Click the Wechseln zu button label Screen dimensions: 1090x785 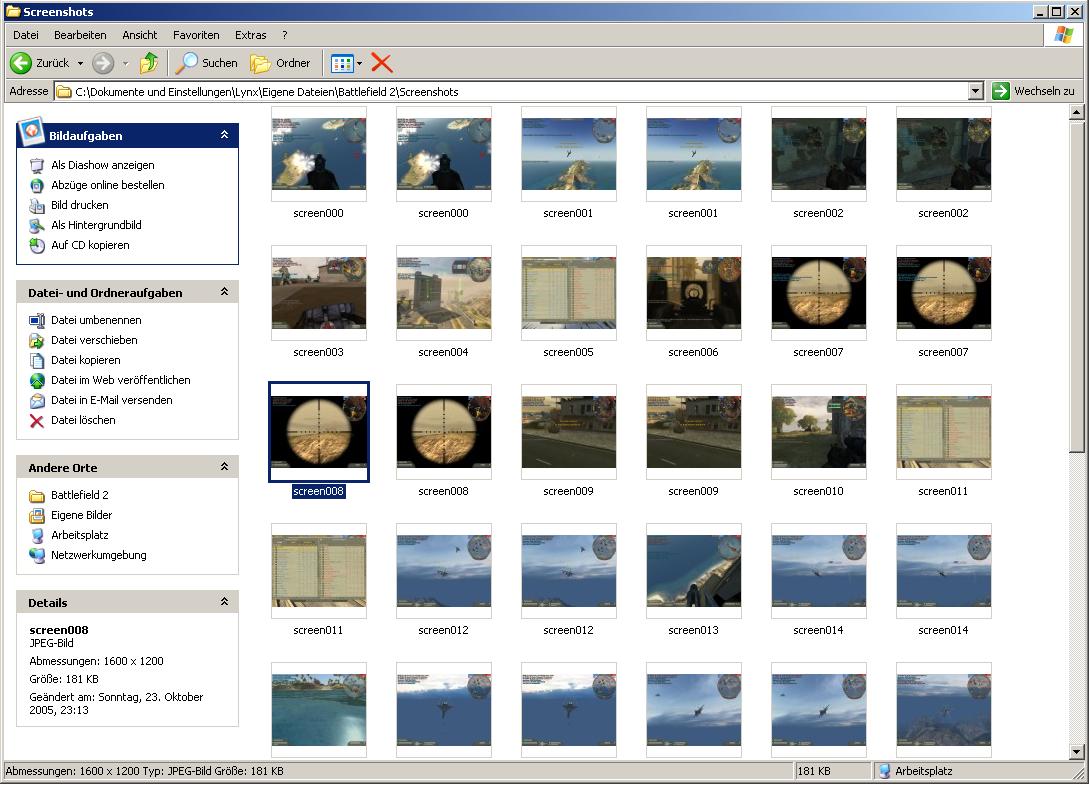click(1043, 91)
